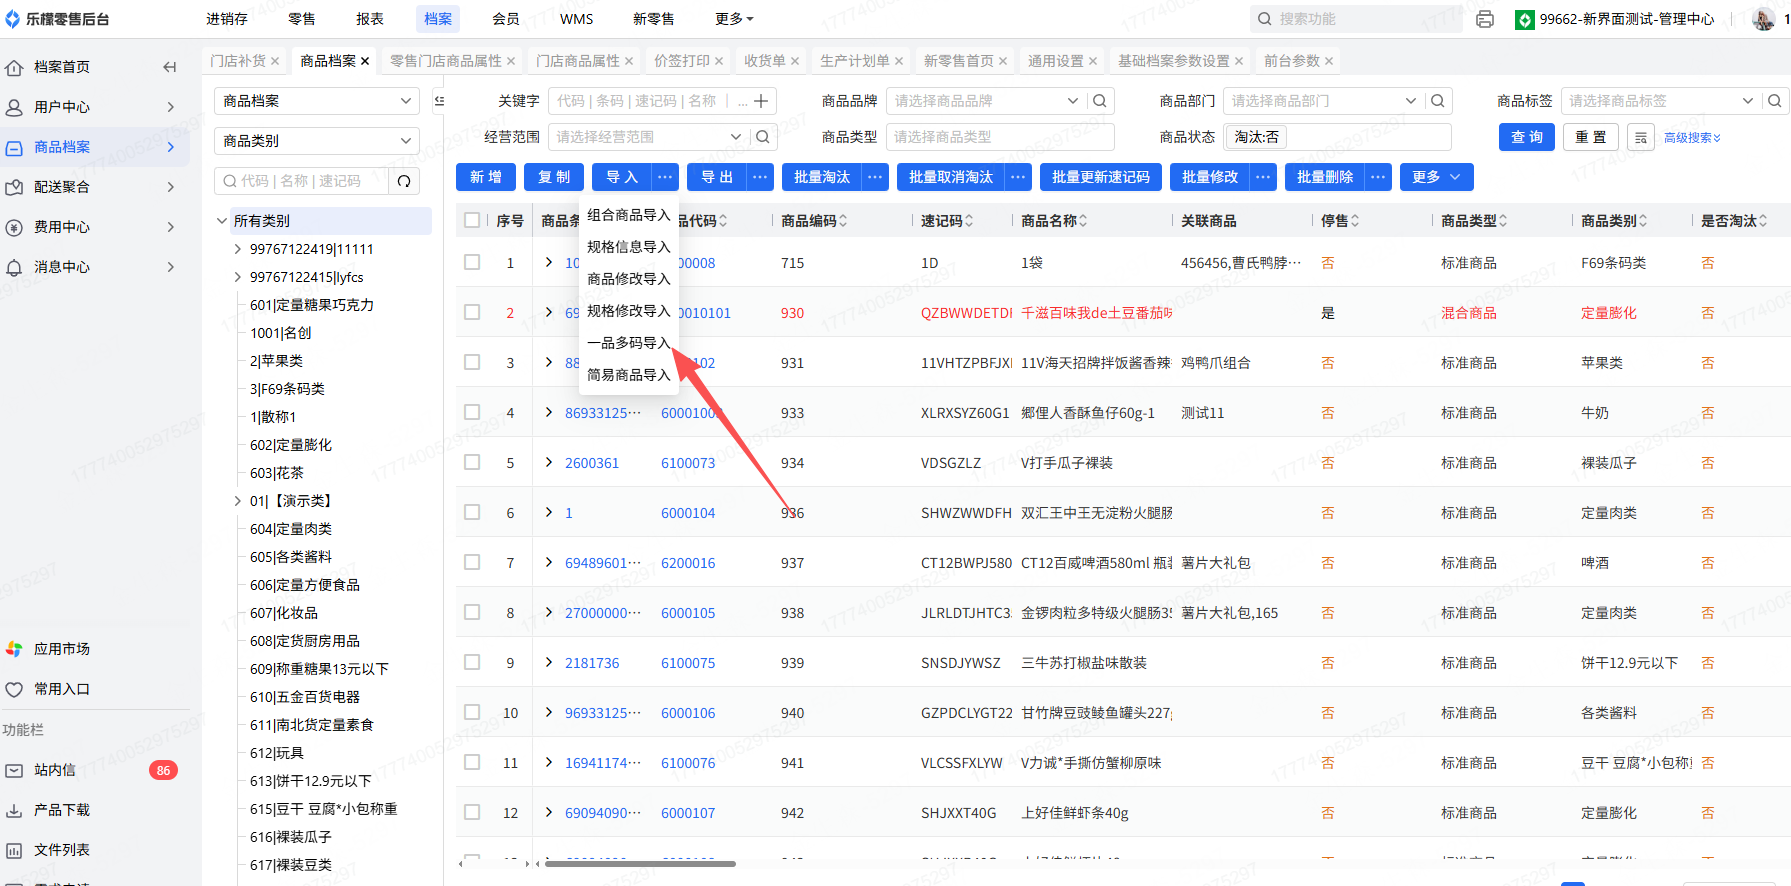This screenshot has height=886, width=1791.
Task: Expand the 01|【演示类】 tree node
Action: click(x=237, y=501)
